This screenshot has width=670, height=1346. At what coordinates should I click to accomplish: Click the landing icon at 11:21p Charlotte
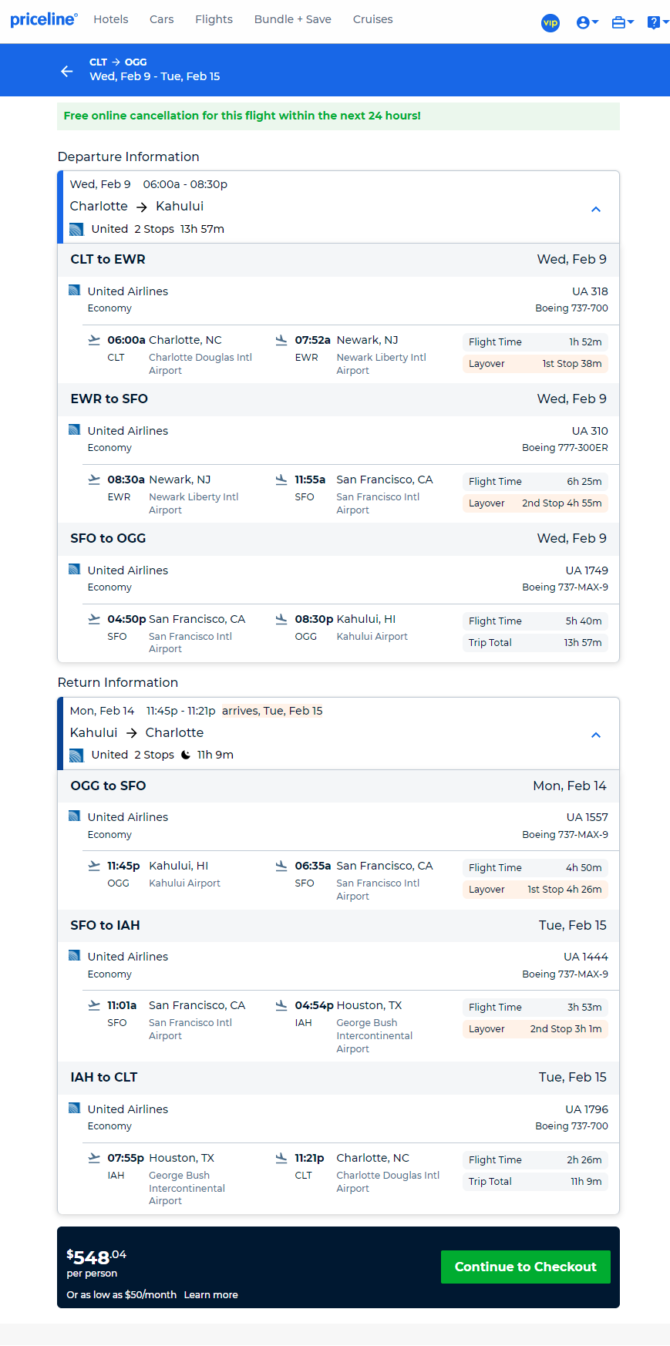(282, 1158)
